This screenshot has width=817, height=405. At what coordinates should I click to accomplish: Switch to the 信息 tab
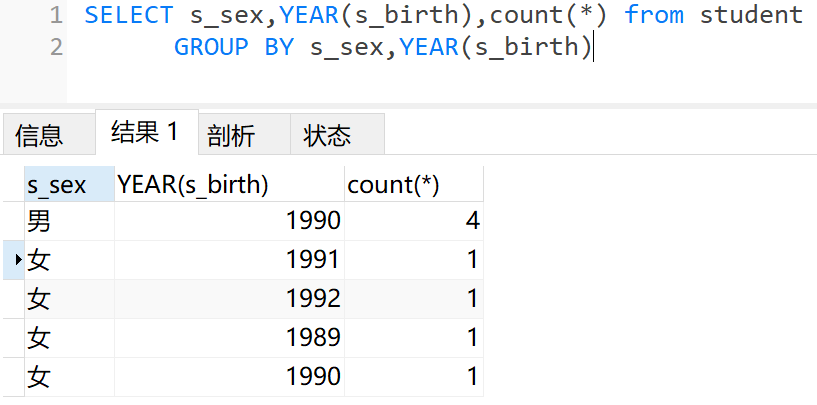(39, 135)
